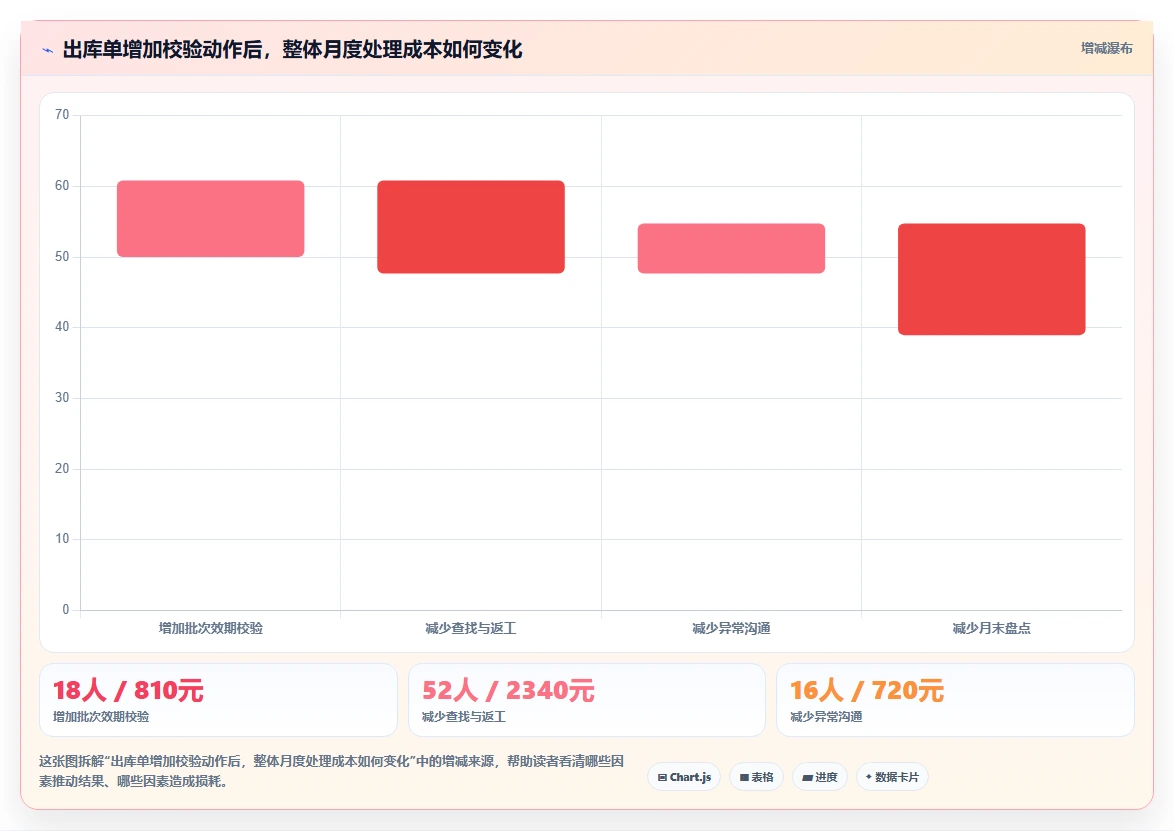Click the lightning icon beside the title
1174x831 pixels.
pos(48,50)
